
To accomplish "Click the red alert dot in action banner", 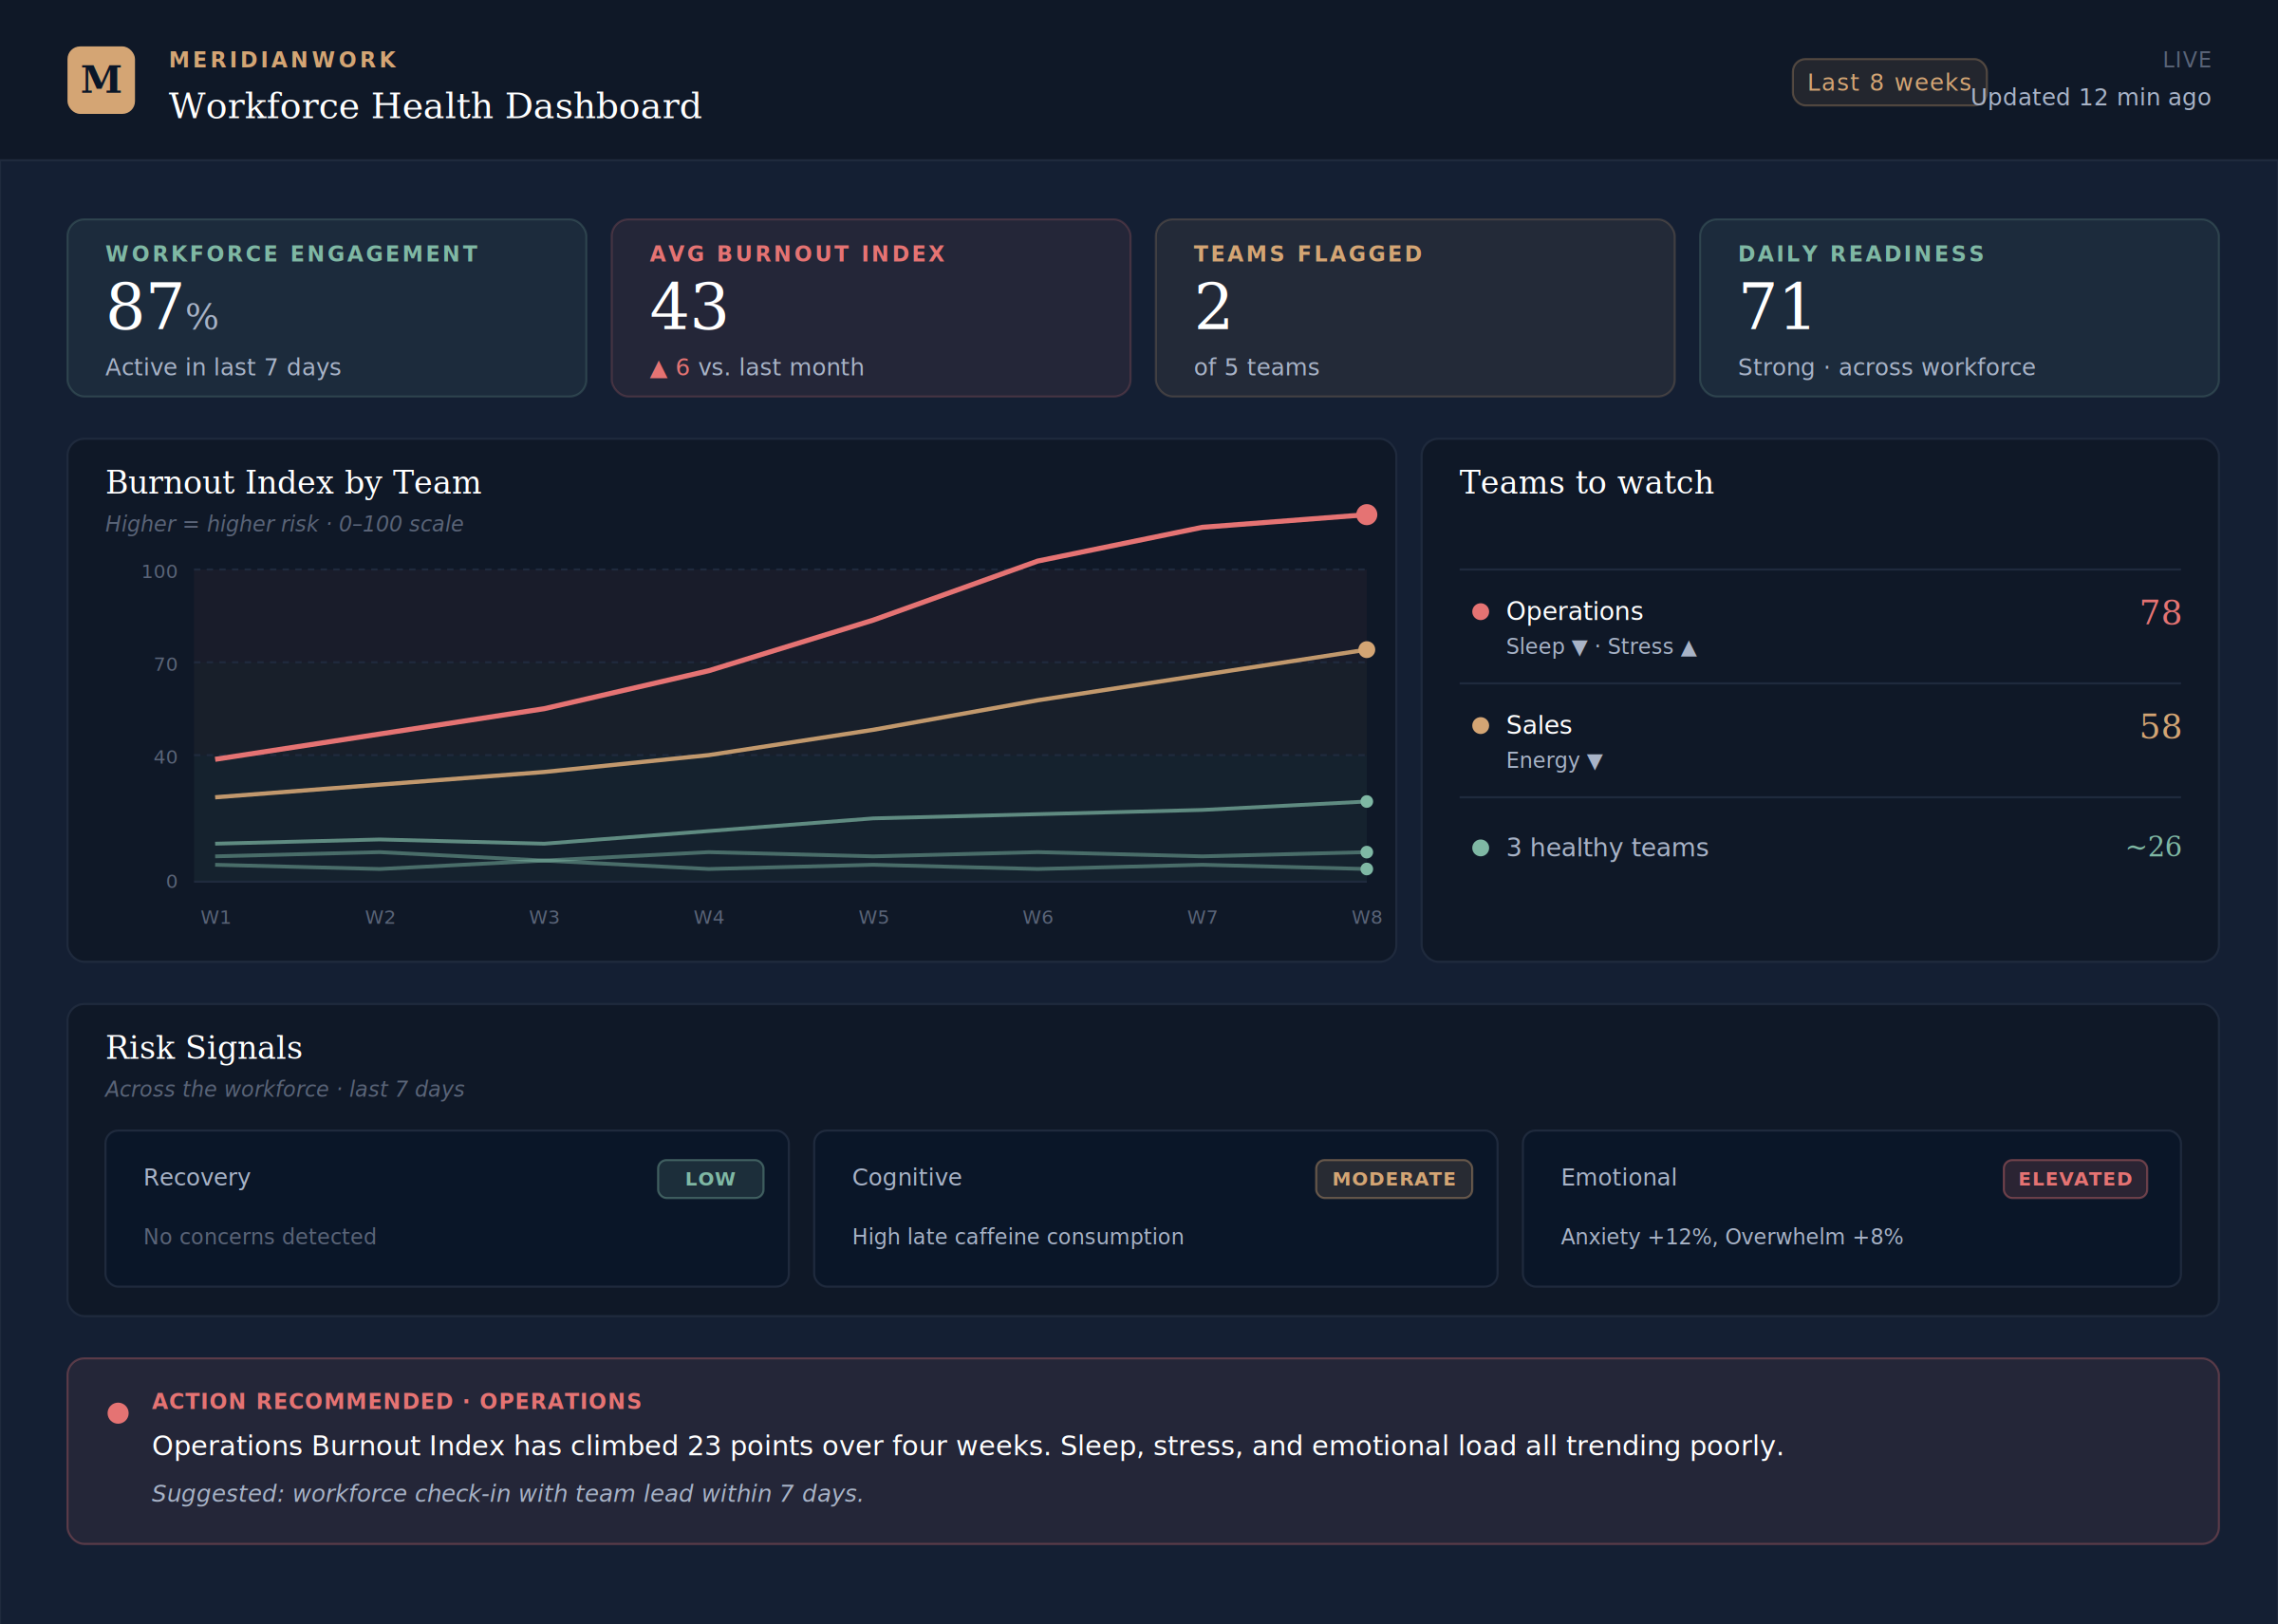I will [x=118, y=1413].
